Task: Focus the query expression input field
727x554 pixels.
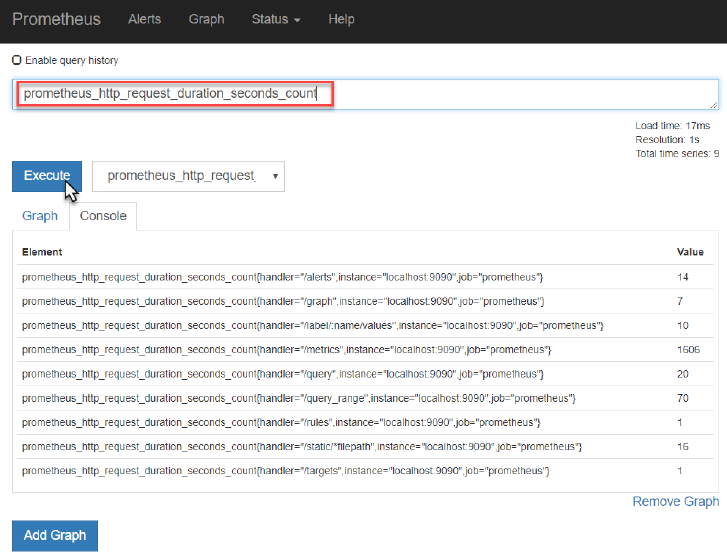Action: [x=365, y=94]
